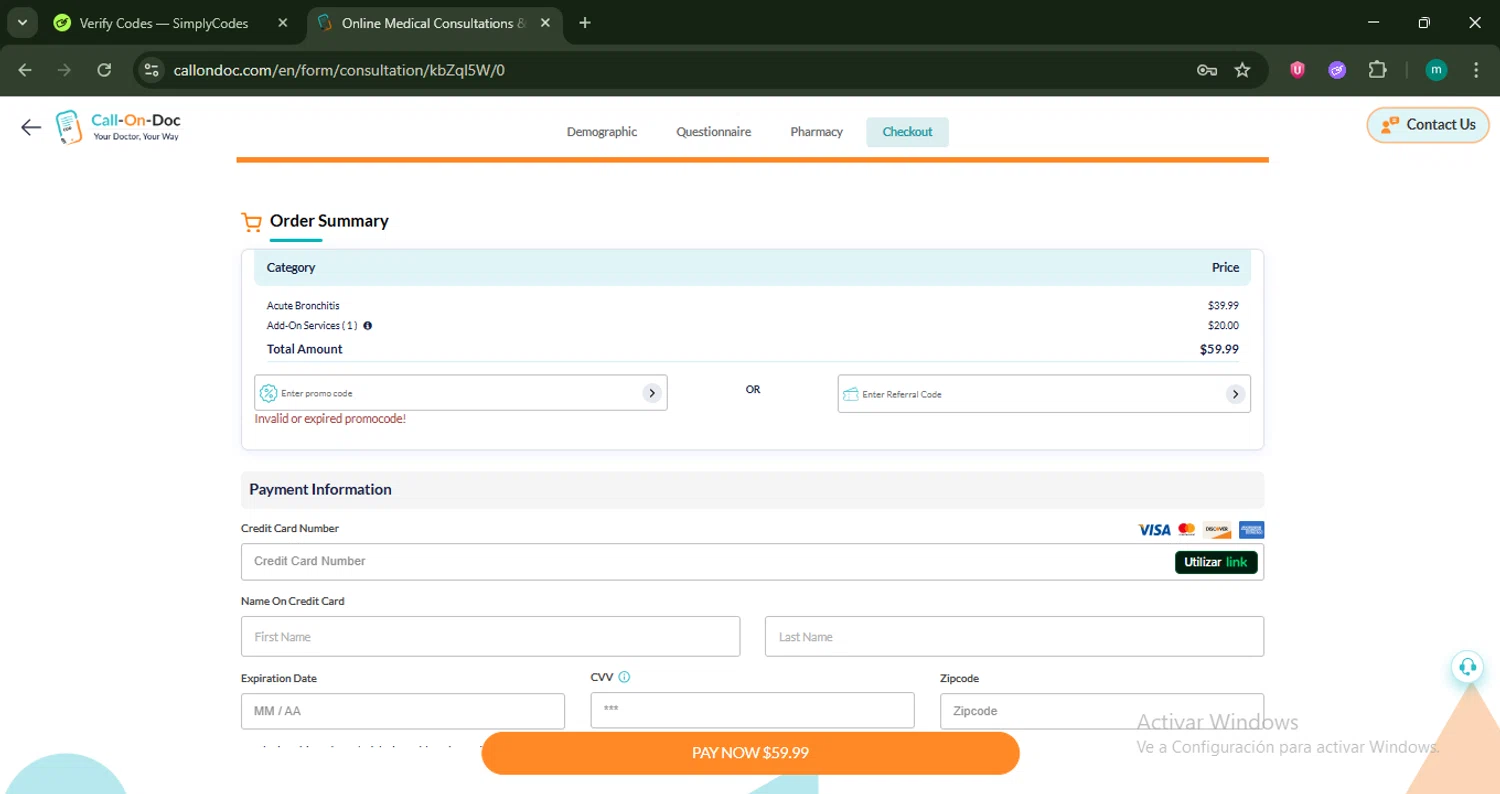Submit referral code with arrow button
Screen dimensions: 1500x794
click(x=1236, y=394)
